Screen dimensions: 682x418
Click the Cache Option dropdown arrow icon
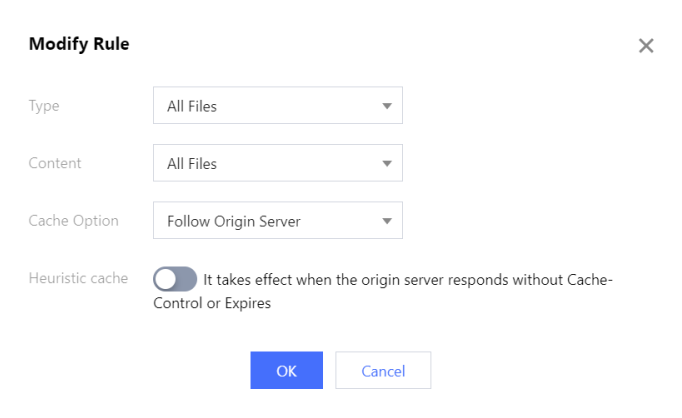(x=386, y=221)
